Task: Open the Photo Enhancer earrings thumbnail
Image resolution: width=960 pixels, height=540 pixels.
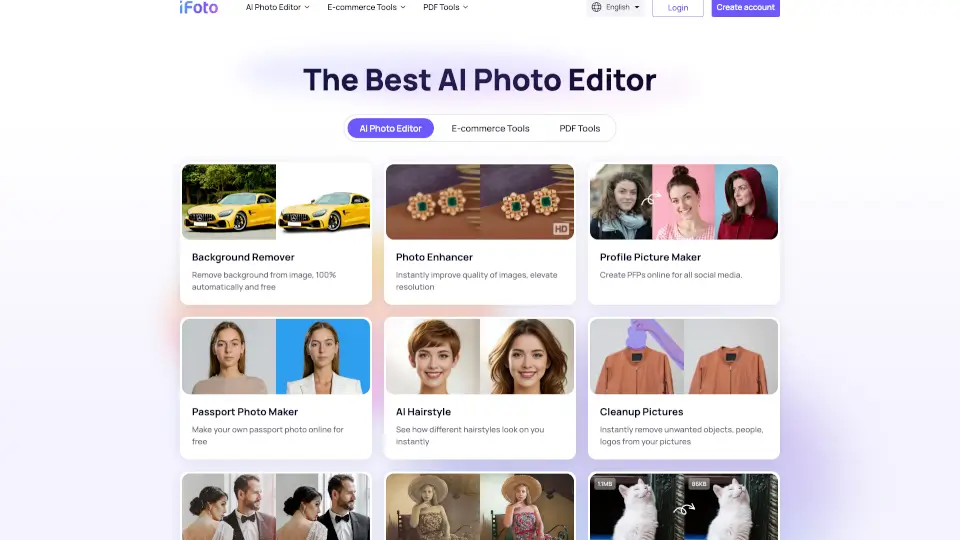Action: coord(480,202)
